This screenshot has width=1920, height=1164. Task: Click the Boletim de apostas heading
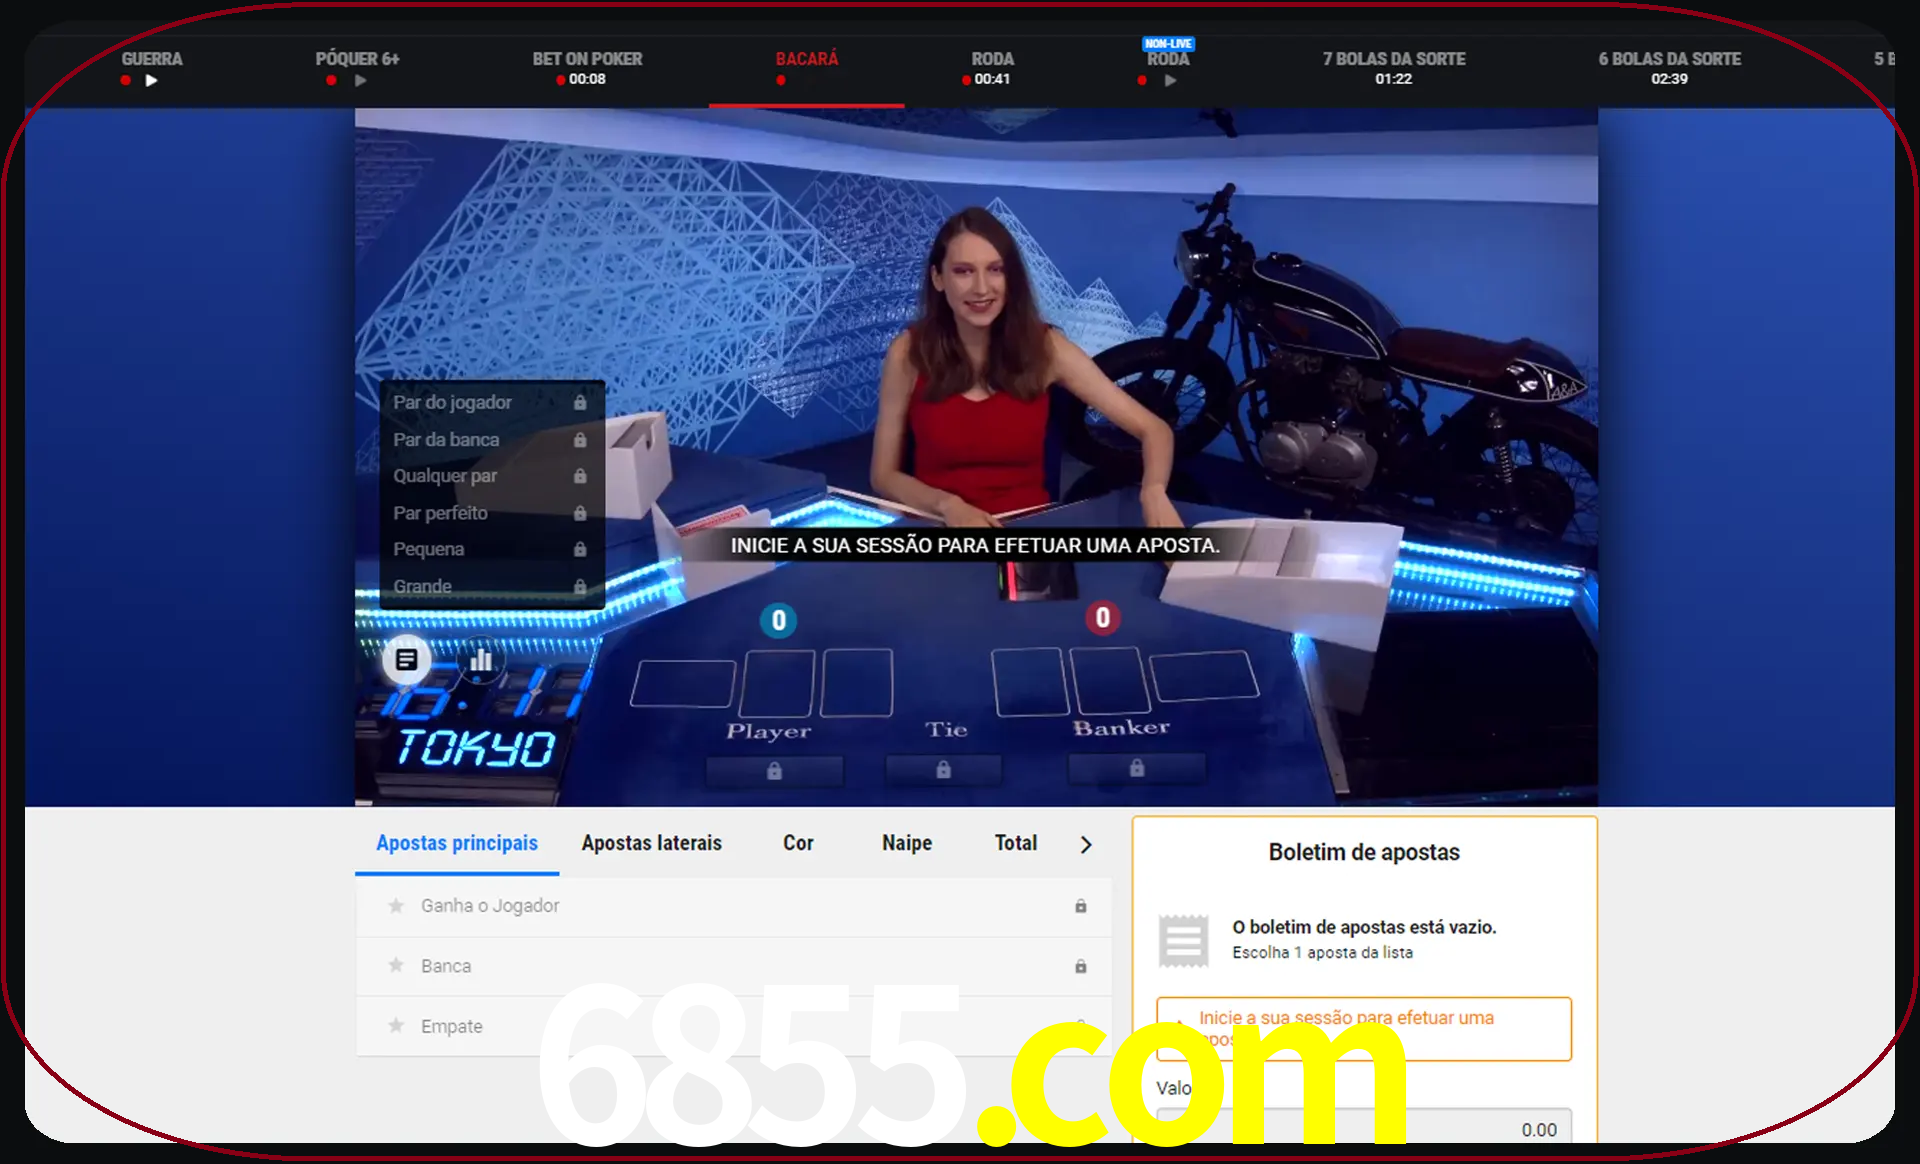point(1364,852)
